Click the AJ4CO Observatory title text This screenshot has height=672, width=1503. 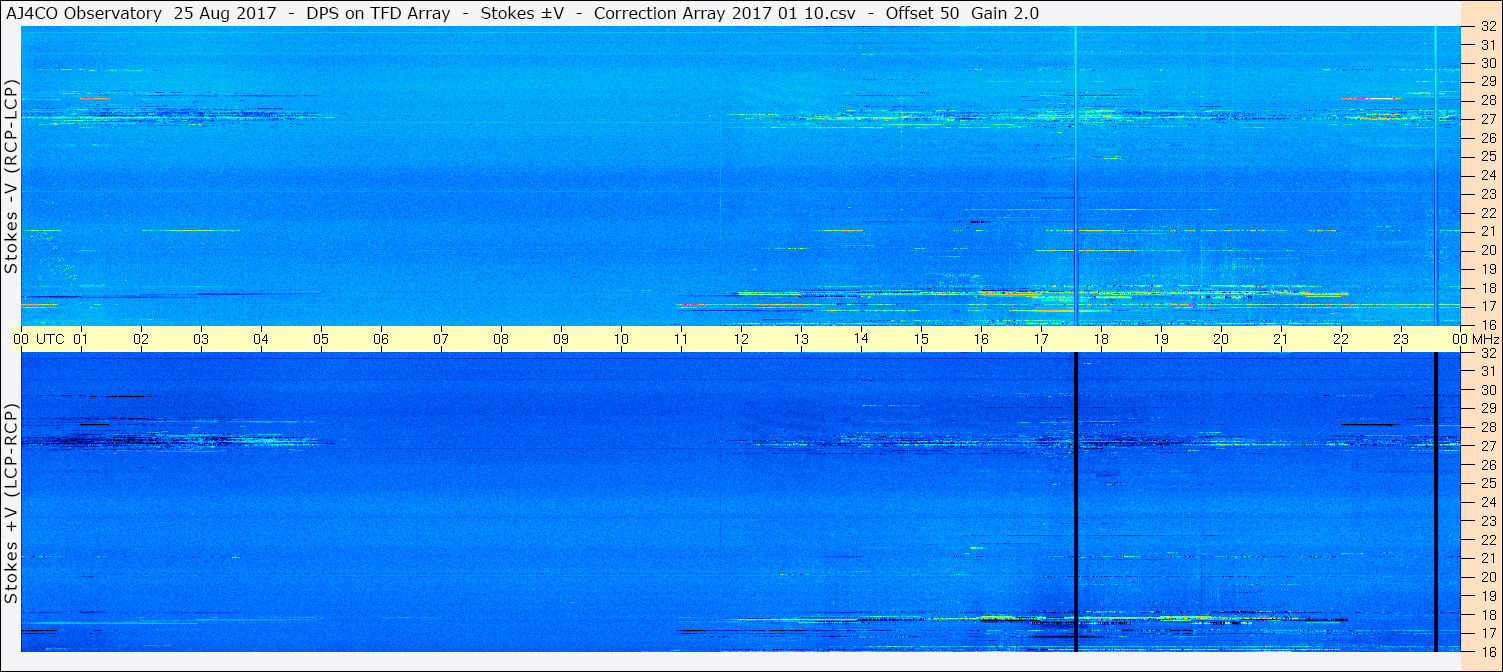83,14
